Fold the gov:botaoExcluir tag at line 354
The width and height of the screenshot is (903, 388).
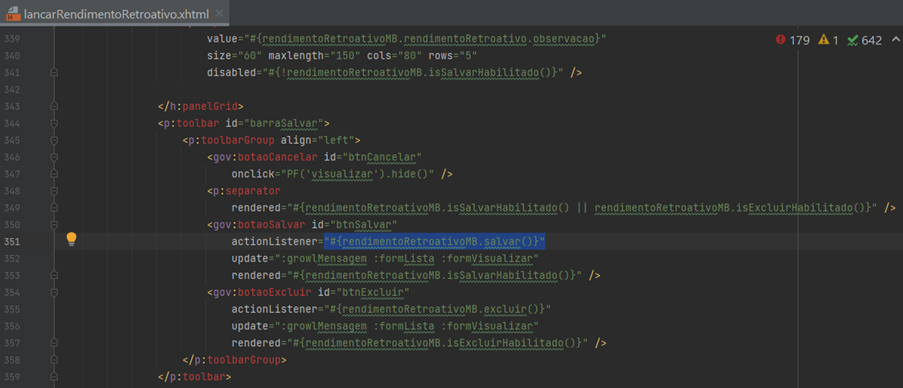click(54, 292)
